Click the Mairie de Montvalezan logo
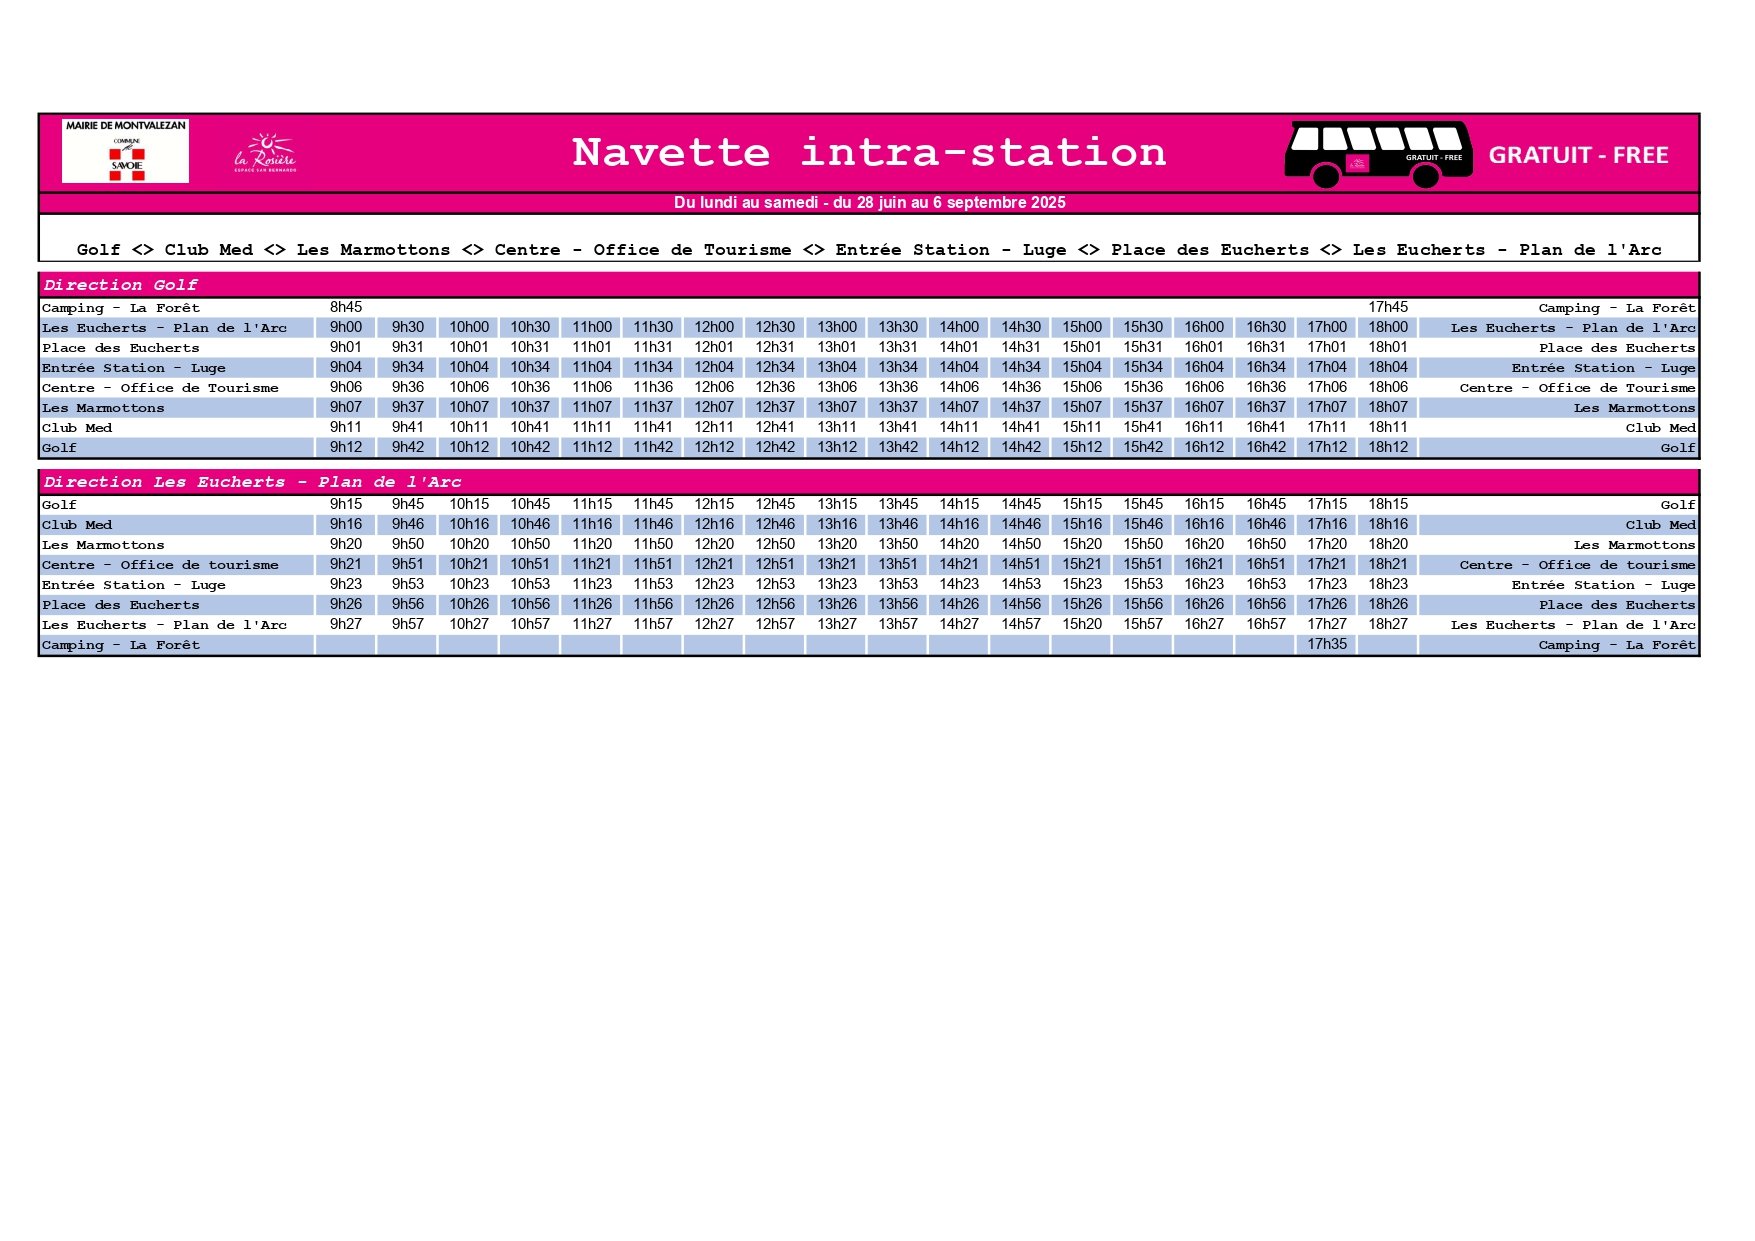The width and height of the screenshot is (1755, 1241). [x=125, y=151]
